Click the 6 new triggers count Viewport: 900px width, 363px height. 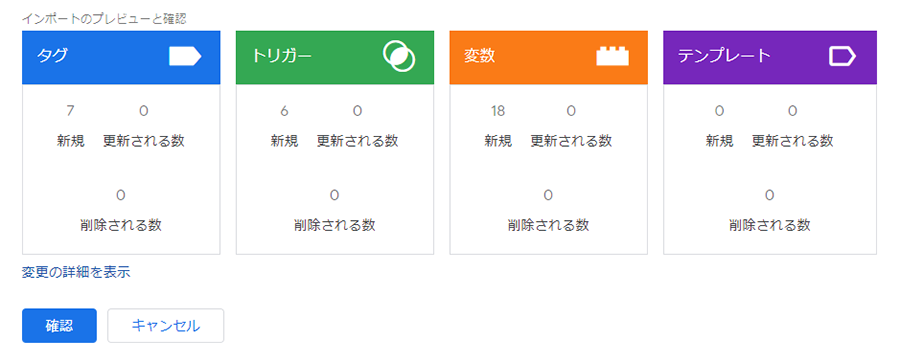pyautogui.click(x=284, y=111)
